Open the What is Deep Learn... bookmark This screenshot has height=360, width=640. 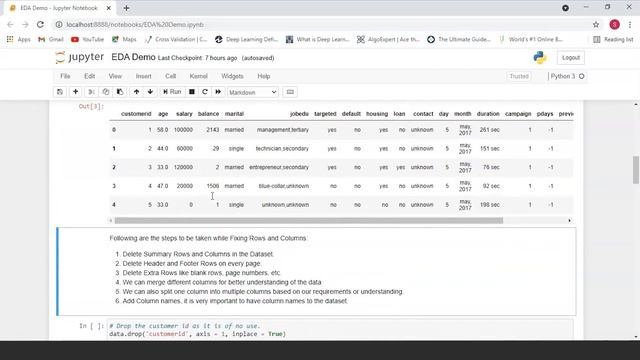click(x=317, y=39)
